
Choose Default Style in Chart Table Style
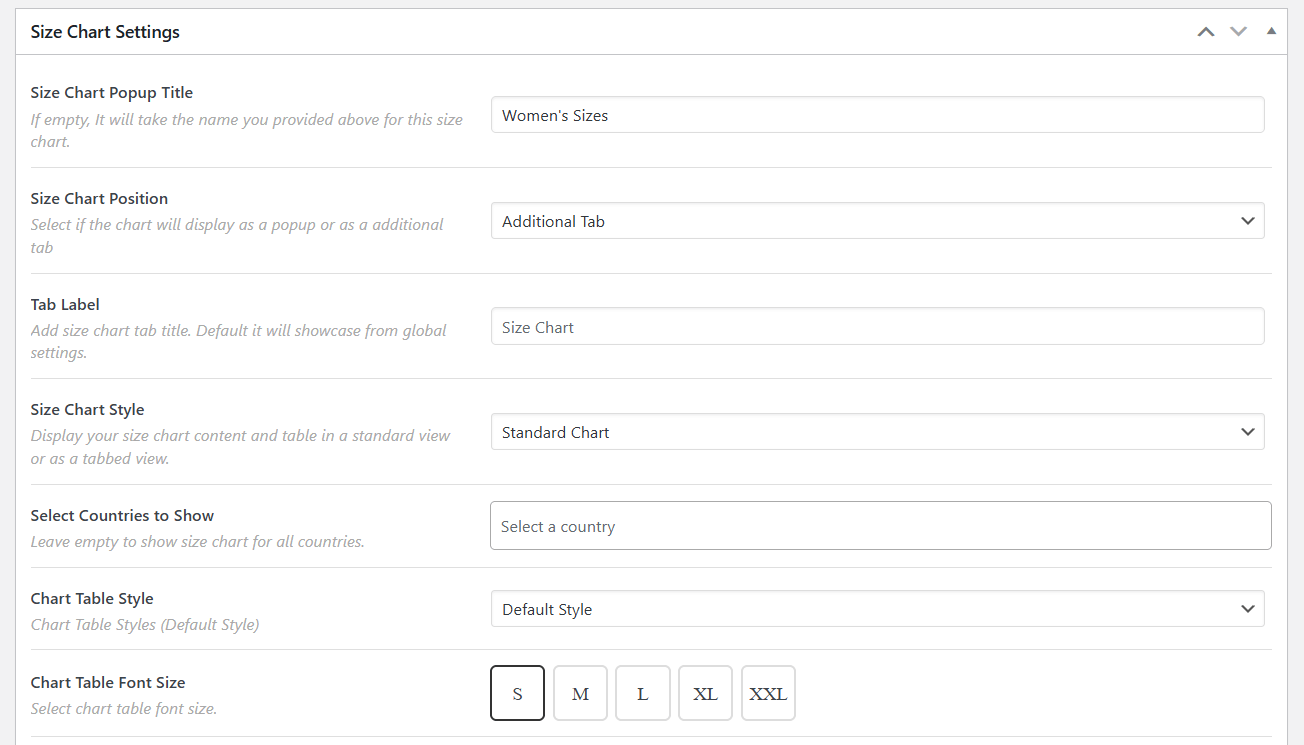pyautogui.click(x=877, y=608)
